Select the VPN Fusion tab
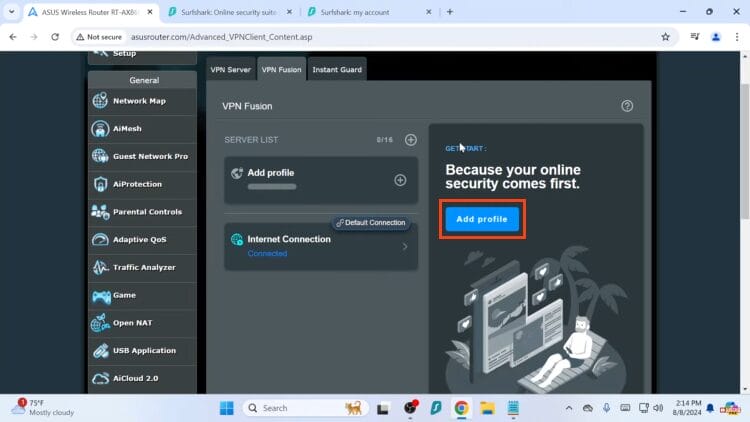 pos(281,69)
